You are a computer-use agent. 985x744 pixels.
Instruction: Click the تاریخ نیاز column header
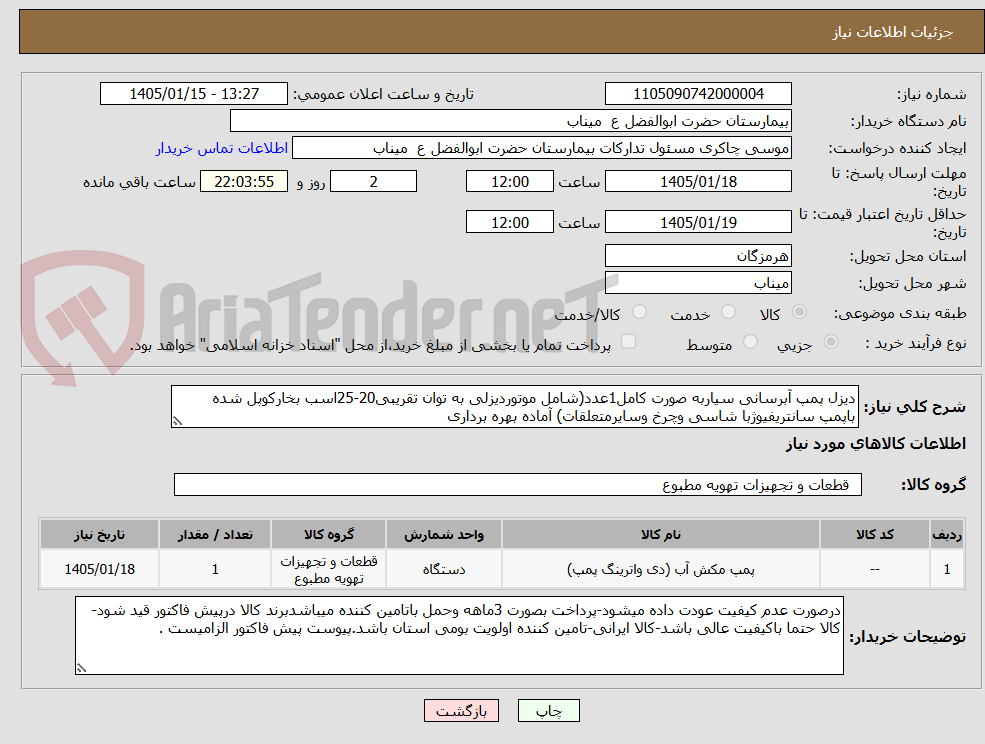99,535
